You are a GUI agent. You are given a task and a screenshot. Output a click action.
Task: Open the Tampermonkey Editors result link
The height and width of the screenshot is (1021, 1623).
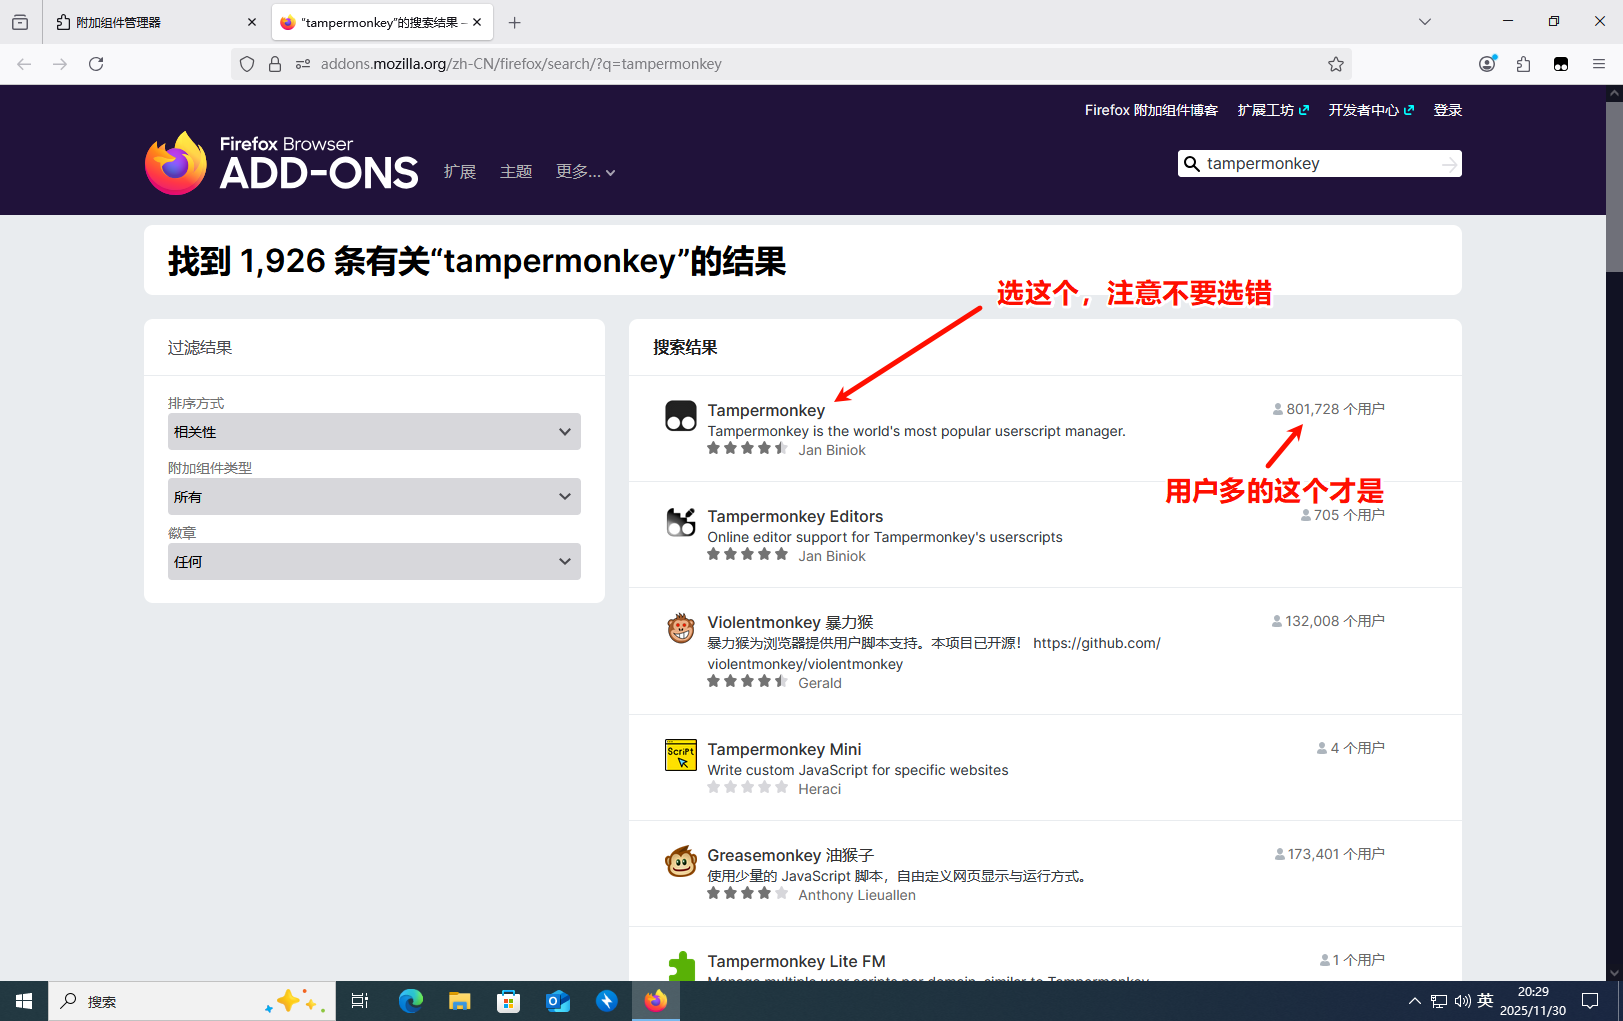795,516
